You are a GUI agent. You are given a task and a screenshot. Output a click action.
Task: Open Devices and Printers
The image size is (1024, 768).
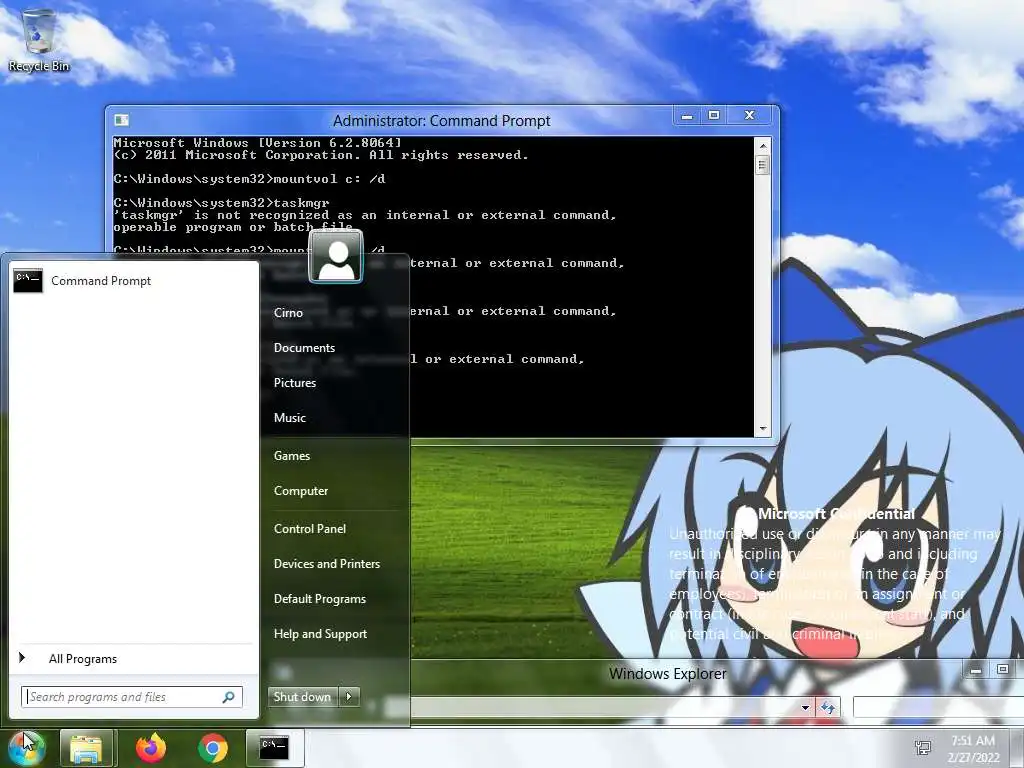point(327,564)
